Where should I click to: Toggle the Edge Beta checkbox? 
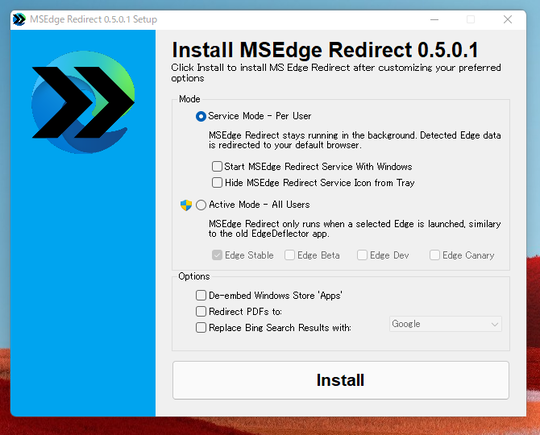pos(290,255)
